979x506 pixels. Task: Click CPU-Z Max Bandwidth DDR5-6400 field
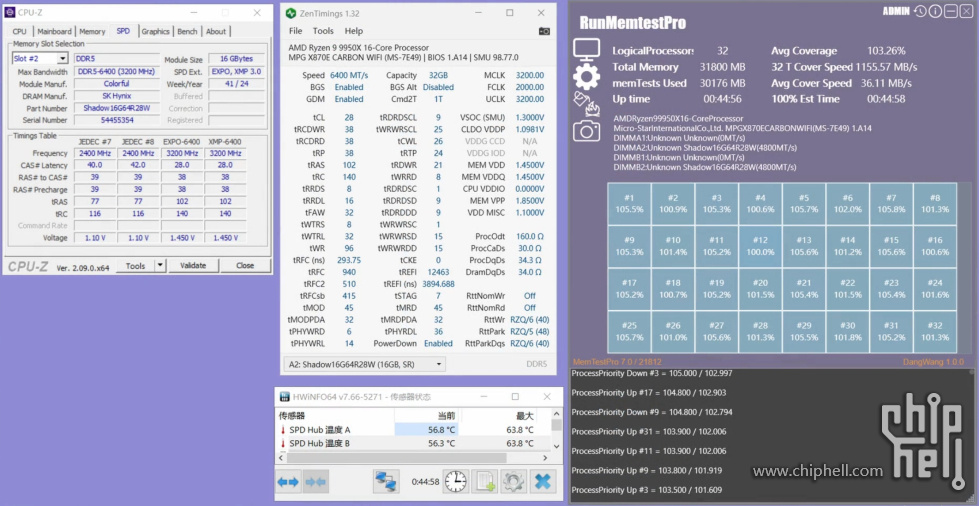click(116, 72)
